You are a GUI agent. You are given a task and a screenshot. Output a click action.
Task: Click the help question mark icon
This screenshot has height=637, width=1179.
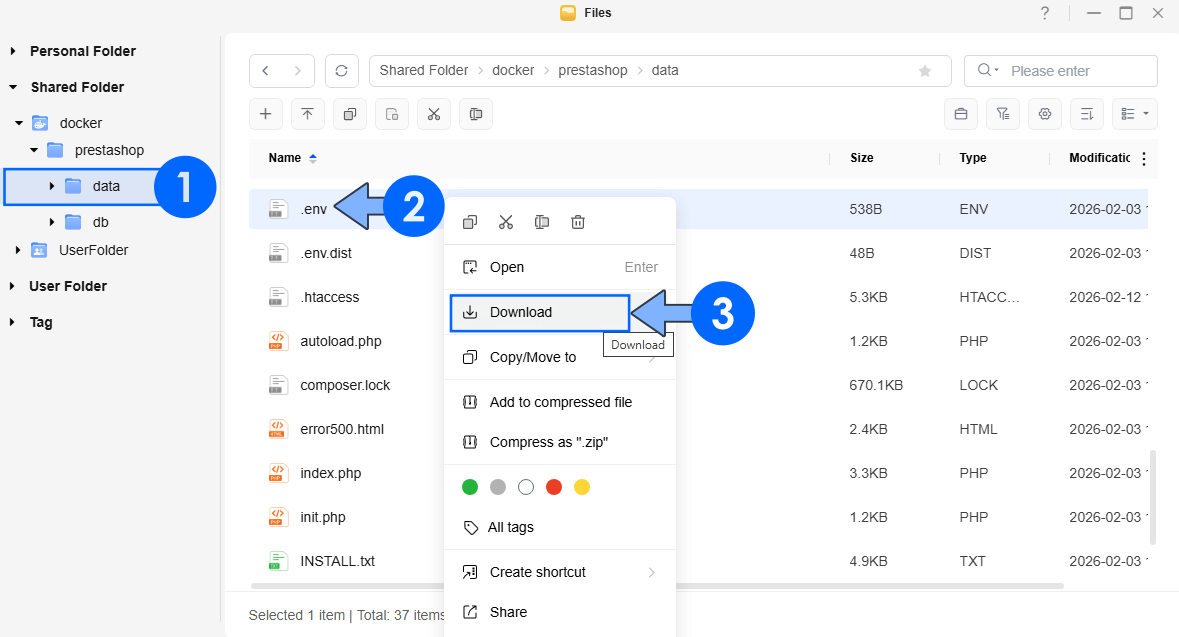point(1045,13)
